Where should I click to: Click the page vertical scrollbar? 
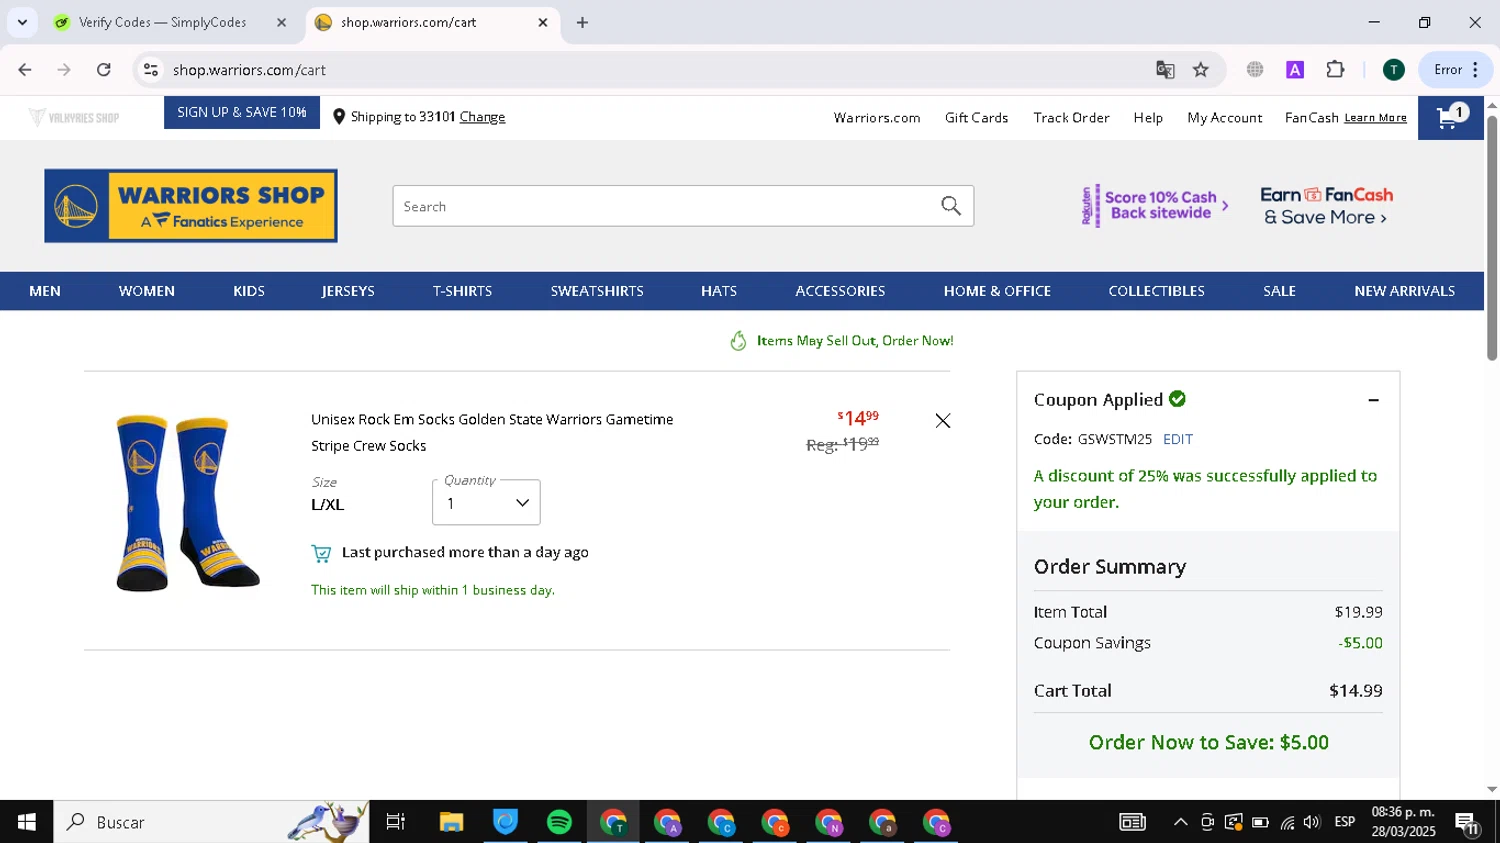[1492, 240]
